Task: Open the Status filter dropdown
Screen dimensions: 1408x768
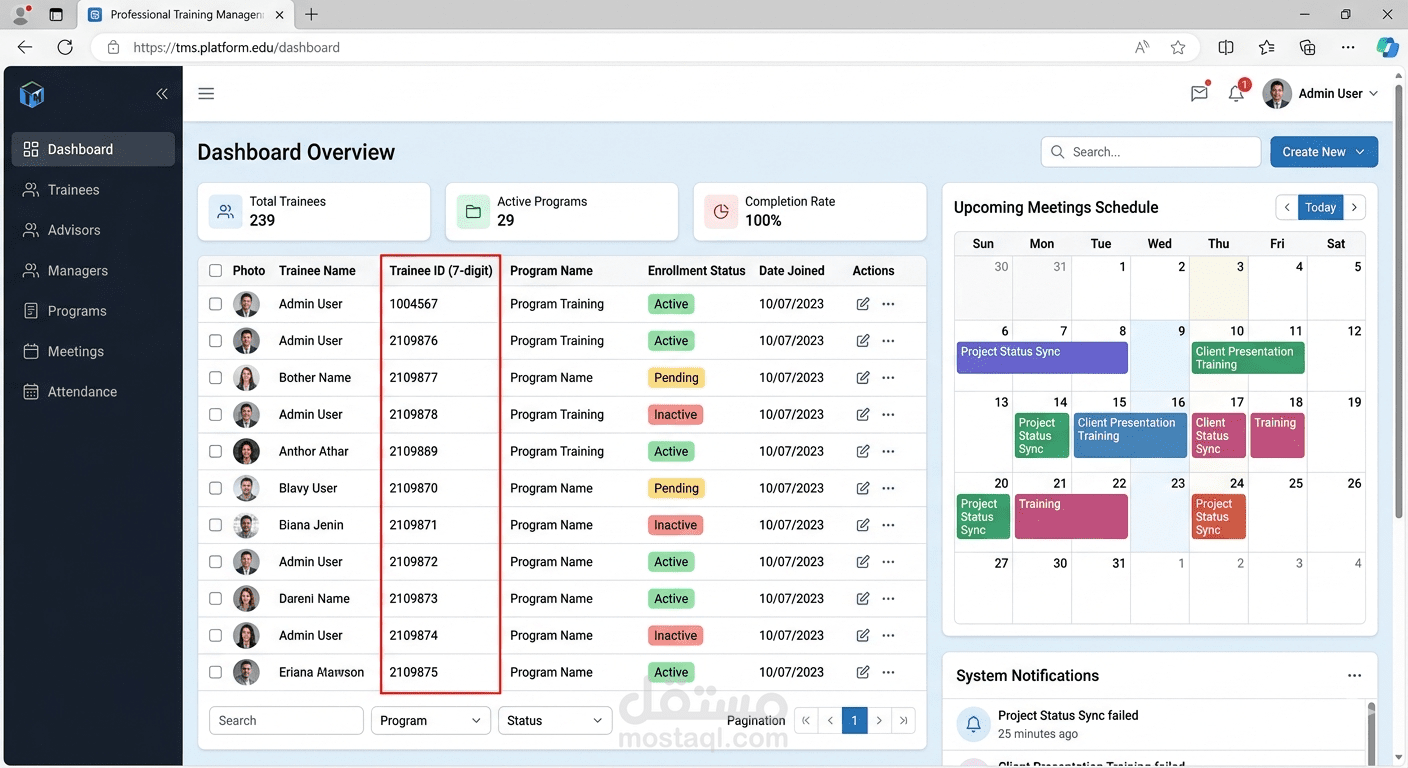Action: (555, 720)
